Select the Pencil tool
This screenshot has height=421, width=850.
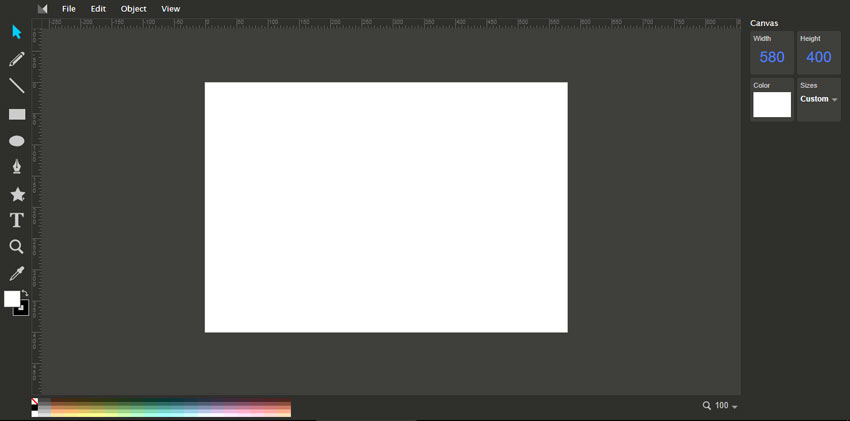[x=16, y=60]
